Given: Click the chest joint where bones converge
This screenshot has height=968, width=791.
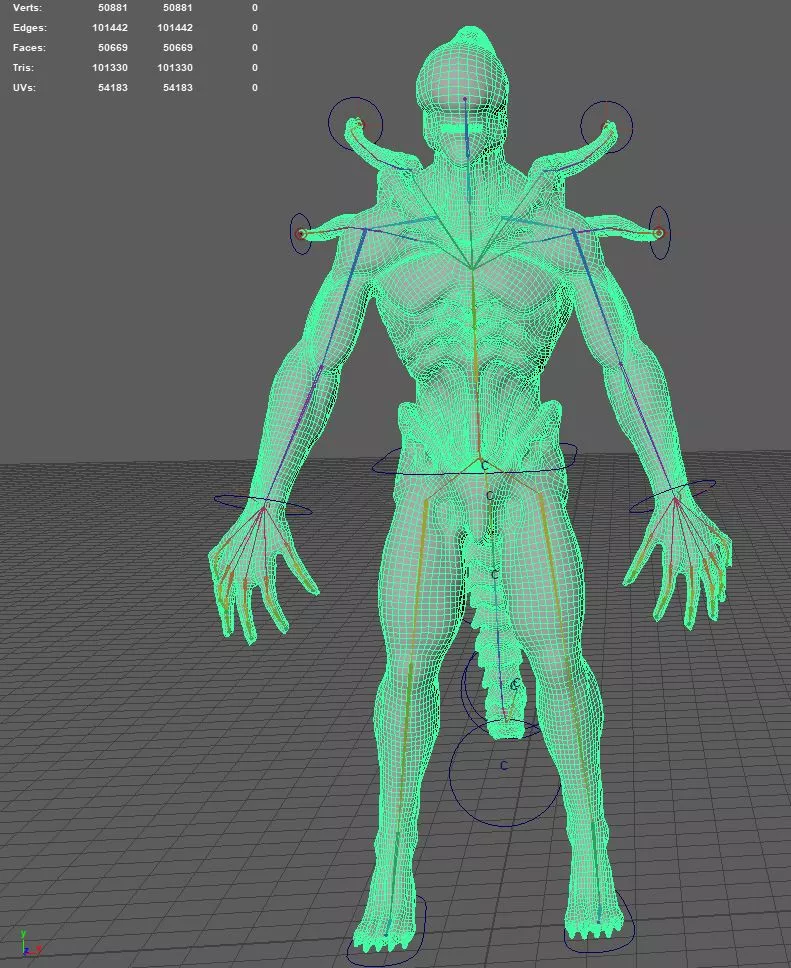Looking at the screenshot, I should 473,268.
